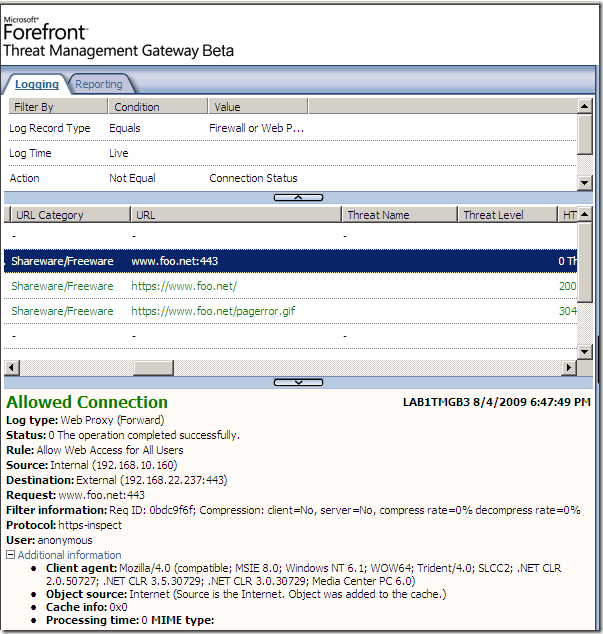Viewport: 603px width, 634px height.
Task: Click the Source Internal IP line
Action: [x=92, y=465]
